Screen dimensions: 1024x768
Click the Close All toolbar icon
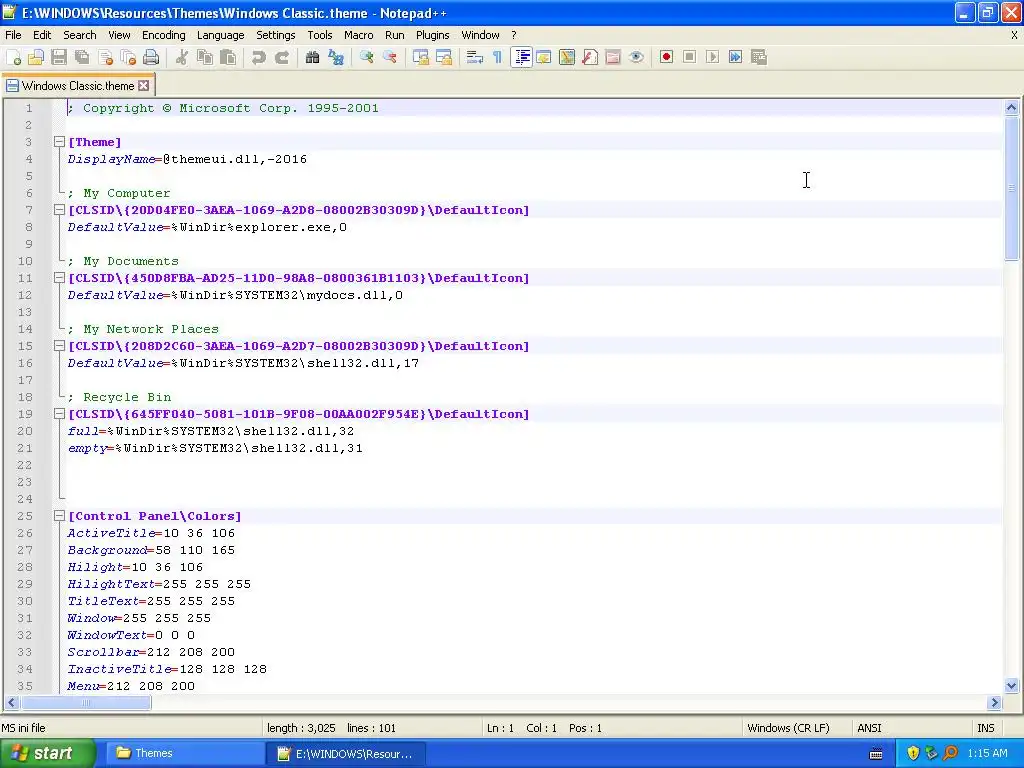coord(128,57)
